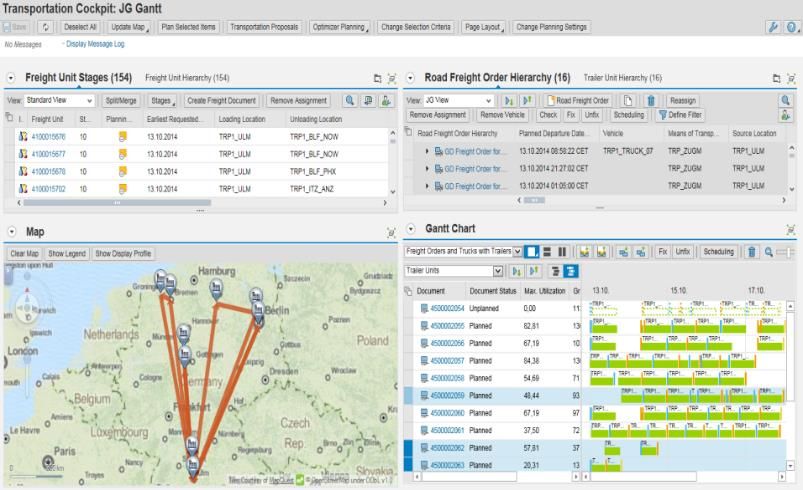Open the Display Message Log link
The image size is (803, 490).
tap(95, 44)
